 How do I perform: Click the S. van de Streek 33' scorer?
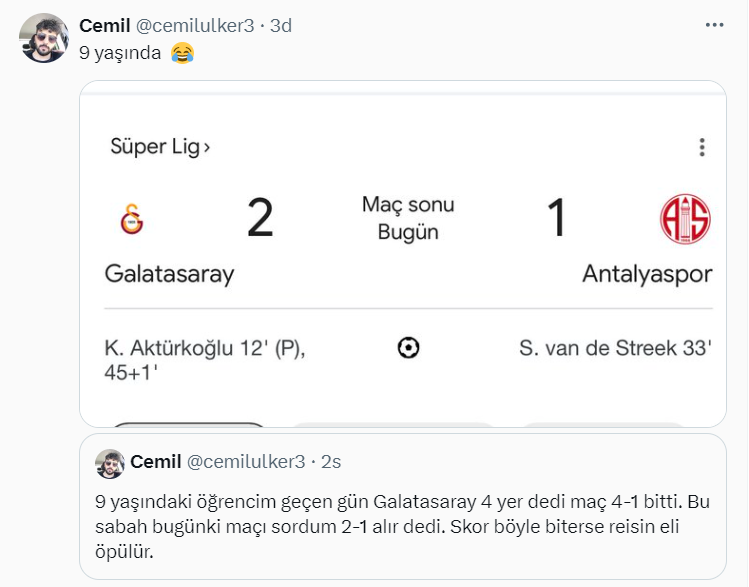pos(615,348)
